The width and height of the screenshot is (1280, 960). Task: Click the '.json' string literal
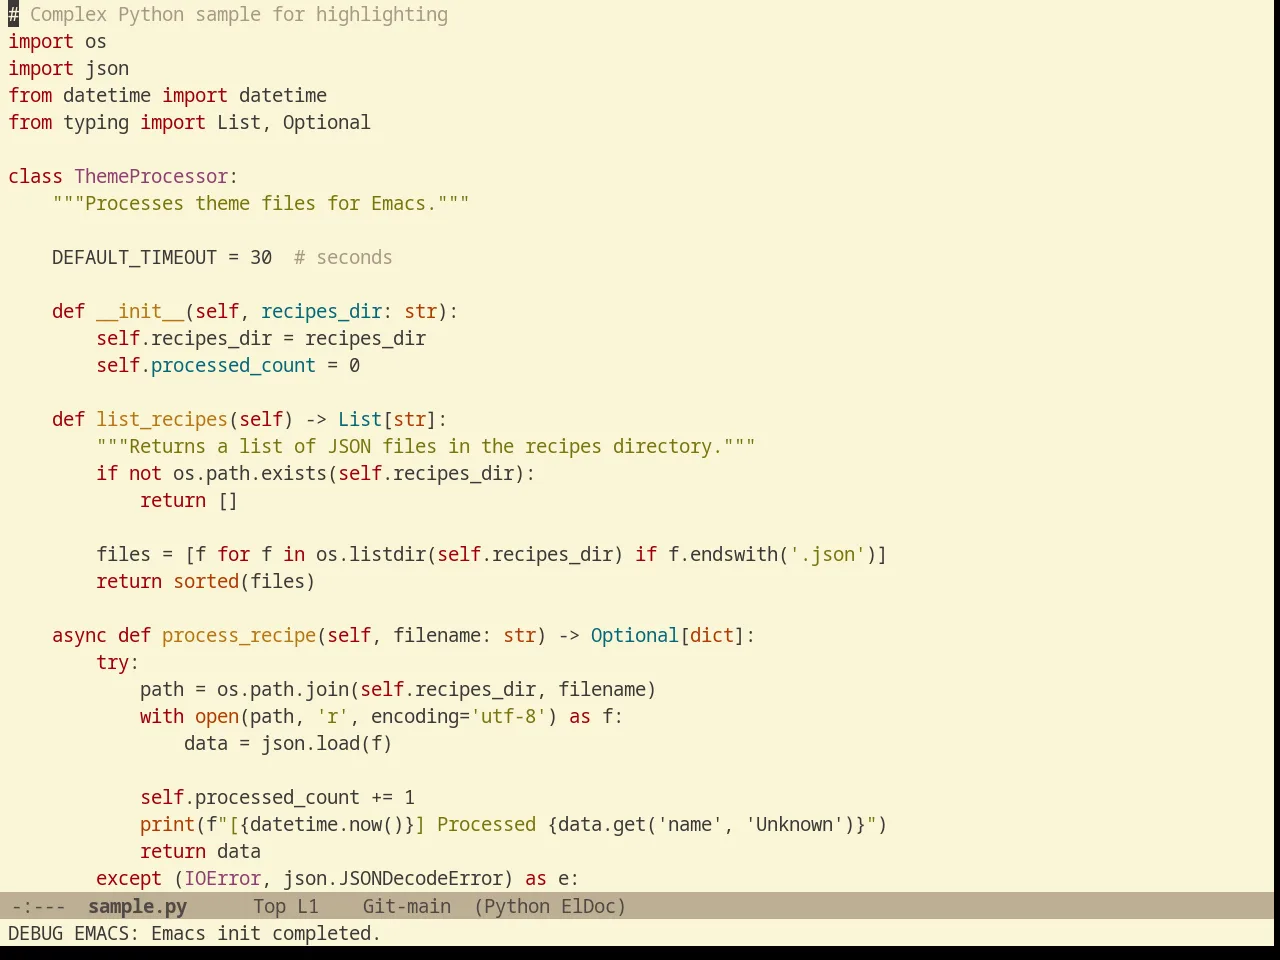coord(827,554)
